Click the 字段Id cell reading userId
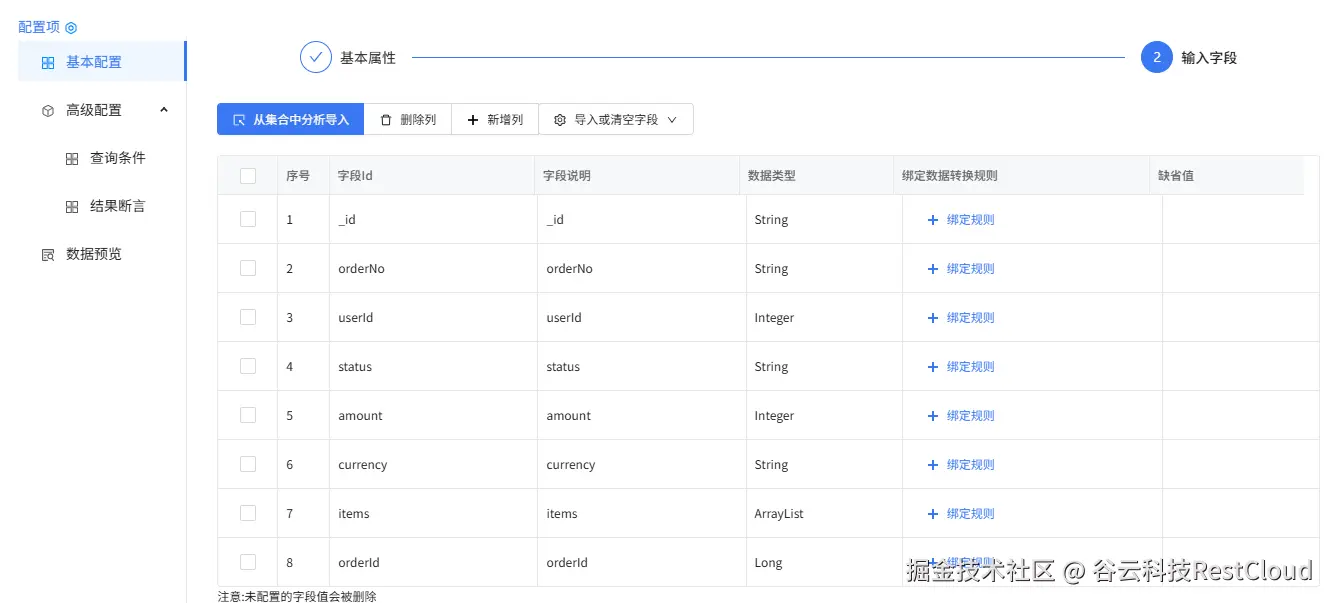1332x603 pixels. click(433, 318)
